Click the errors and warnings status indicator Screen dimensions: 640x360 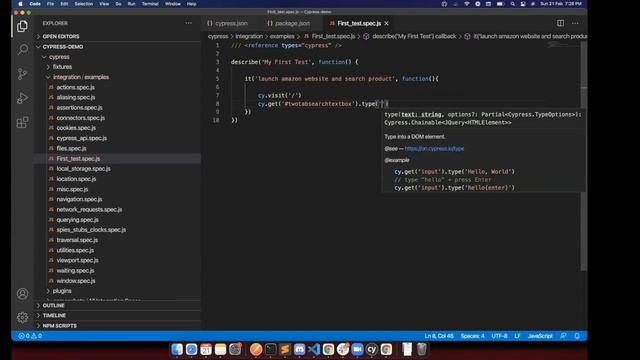(x=30, y=336)
